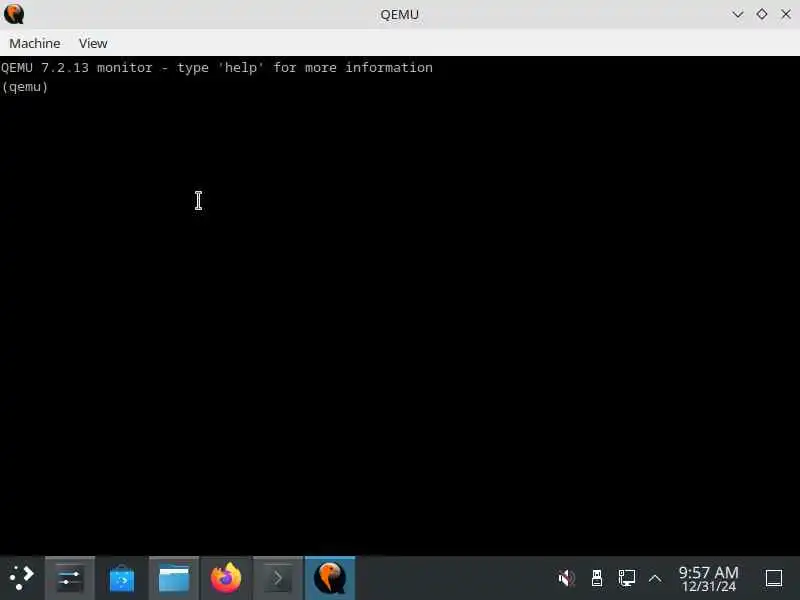Open the Konsole terminal taskbar icon
The height and width of the screenshot is (600, 800).
[x=278, y=578]
